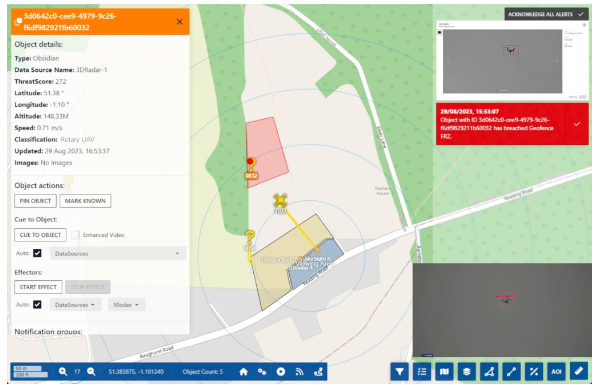Image resolution: width=597 pixels, height=385 pixels.
Task: Toggle Auto checkbox under Cue to Object
Action: (37, 253)
